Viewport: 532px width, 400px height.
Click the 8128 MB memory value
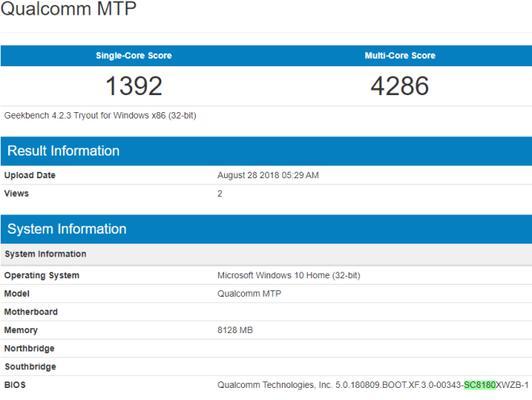(x=235, y=330)
